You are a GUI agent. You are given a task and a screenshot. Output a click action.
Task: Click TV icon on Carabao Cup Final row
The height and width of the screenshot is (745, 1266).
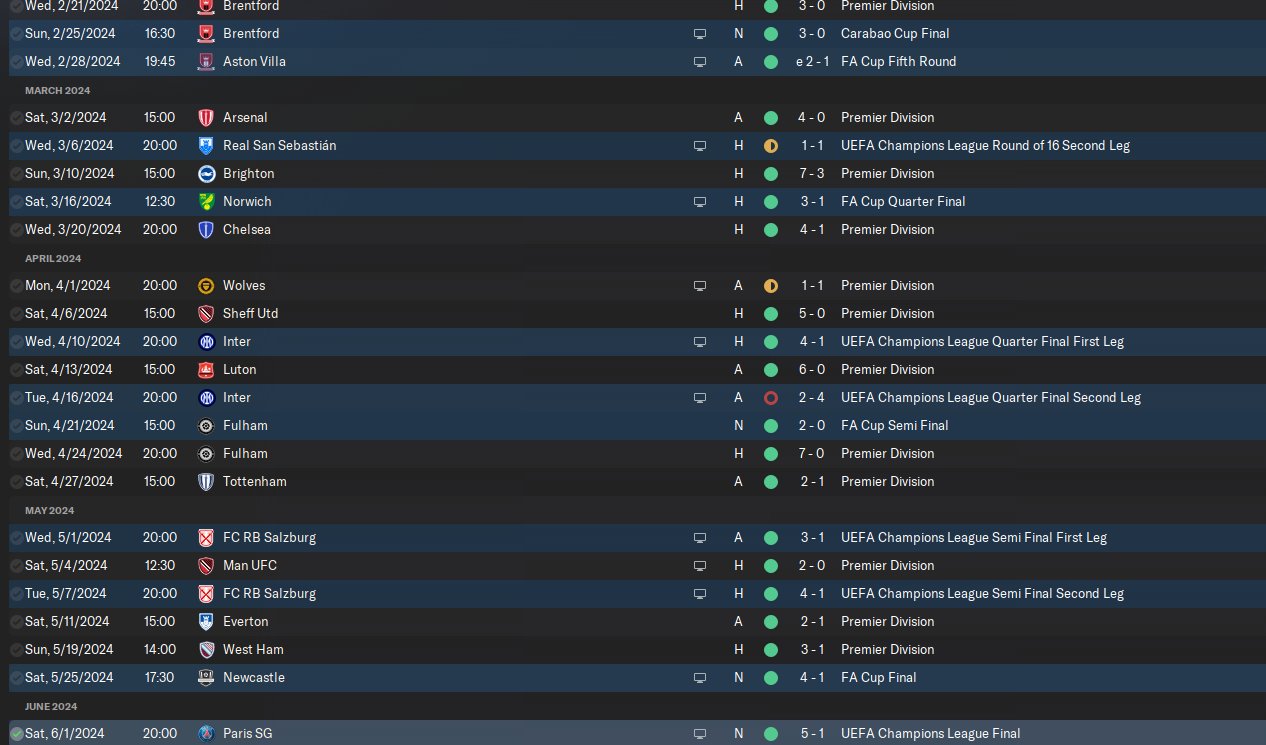pyautogui.click(x=700, y=33)
